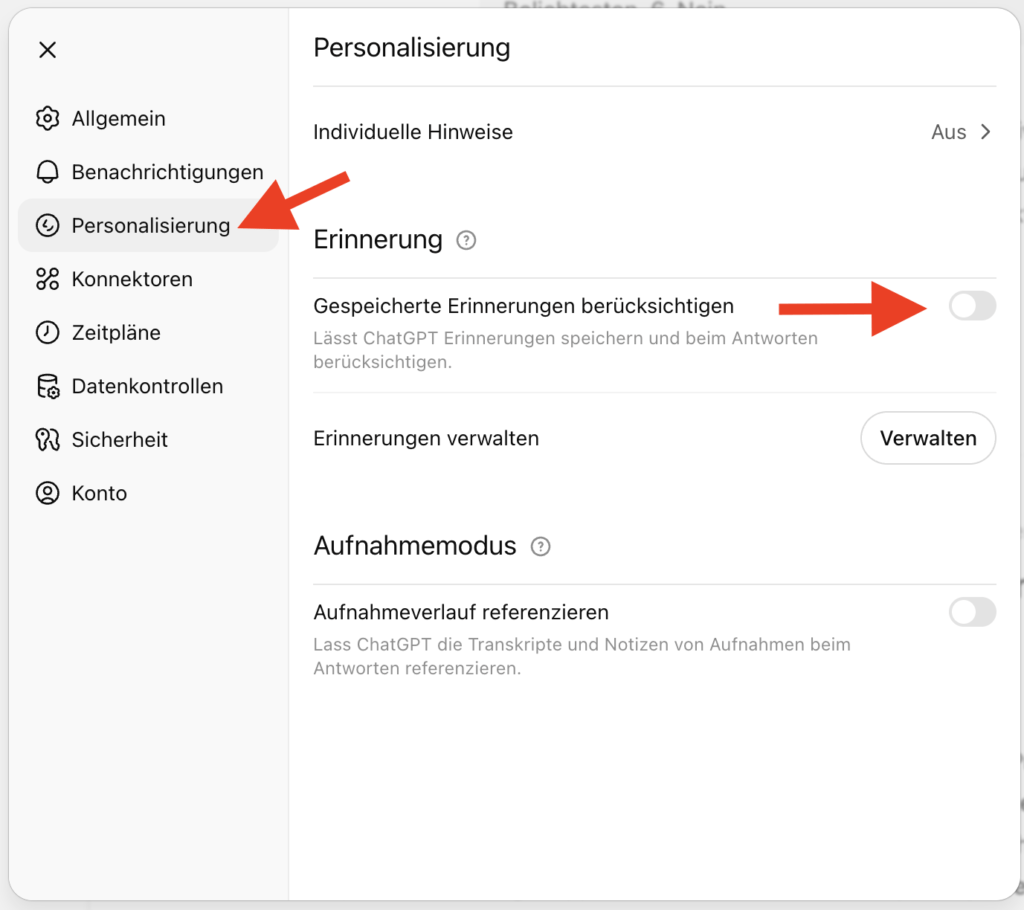Select the Zeitpläne clock icon
Screen dimensions: 1024x910
(x=47, y=332)
